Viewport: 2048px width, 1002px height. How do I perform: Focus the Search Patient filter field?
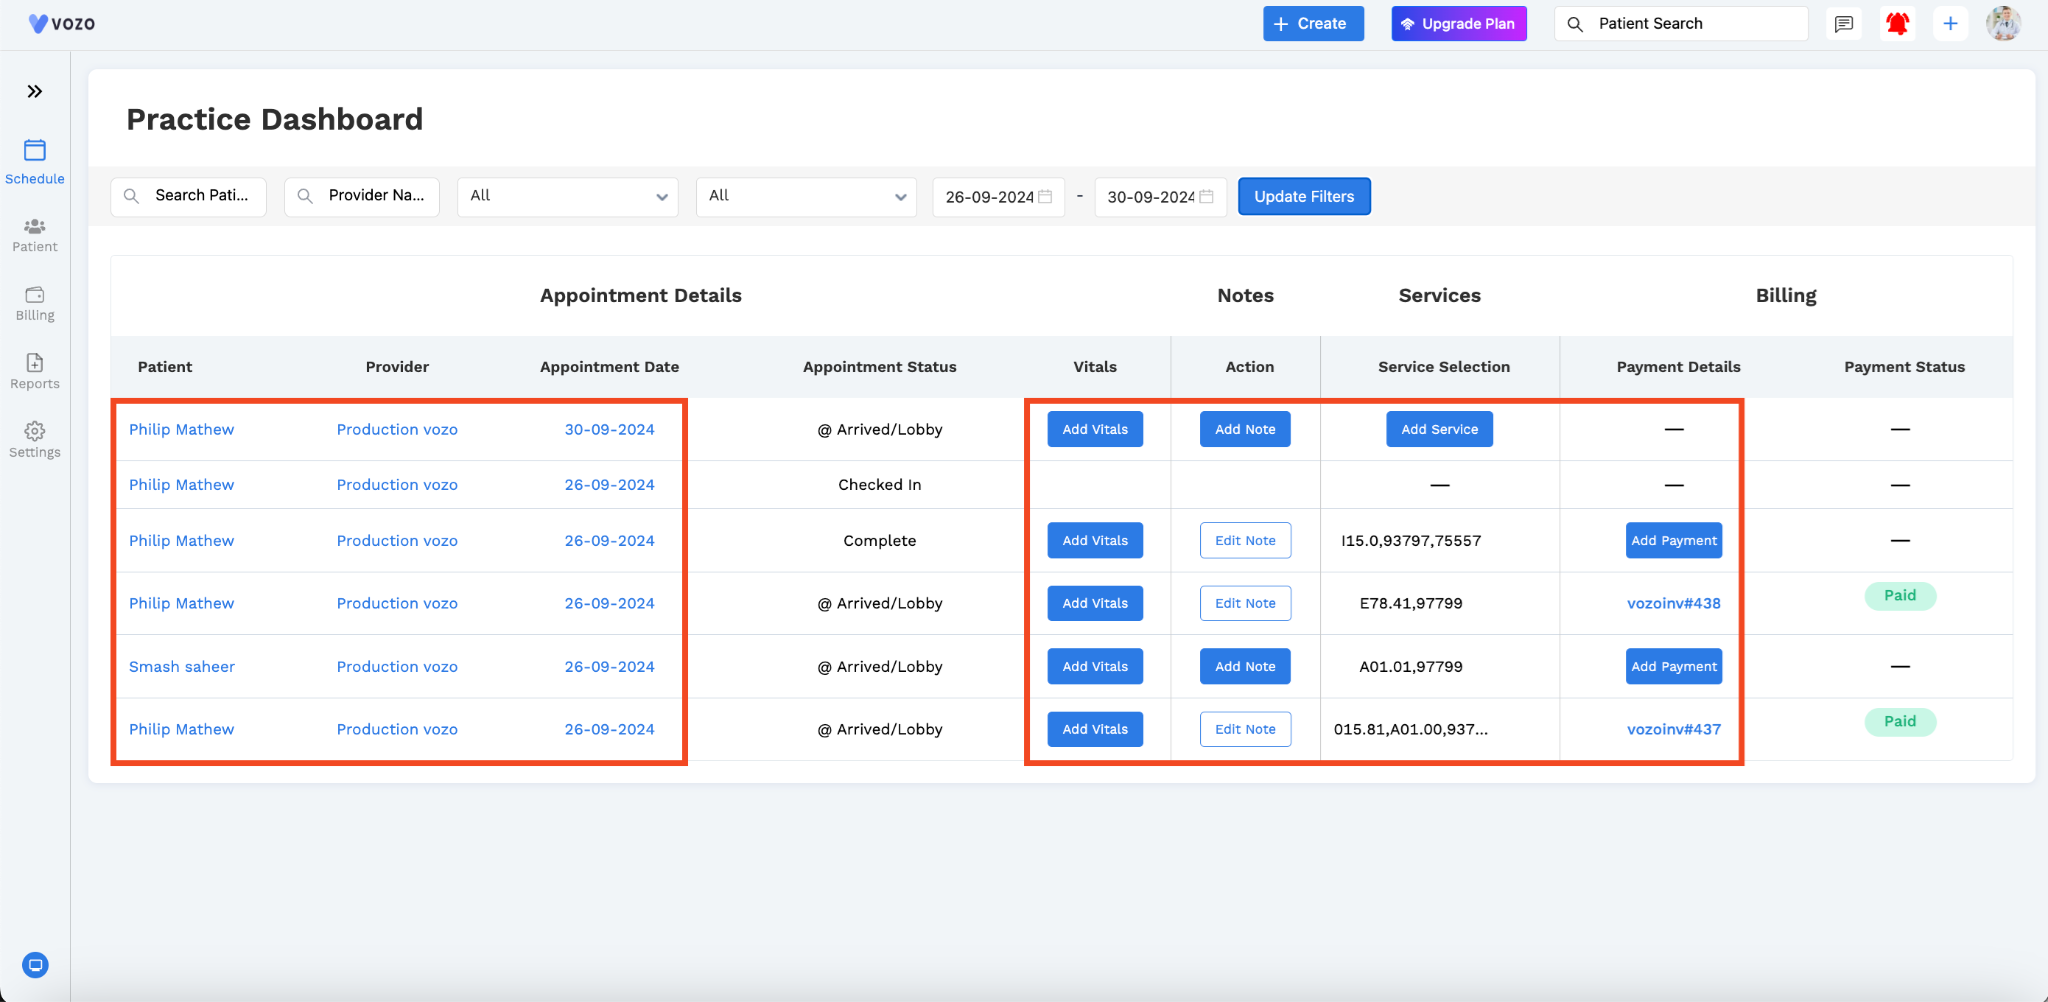(x=189, y=196)
